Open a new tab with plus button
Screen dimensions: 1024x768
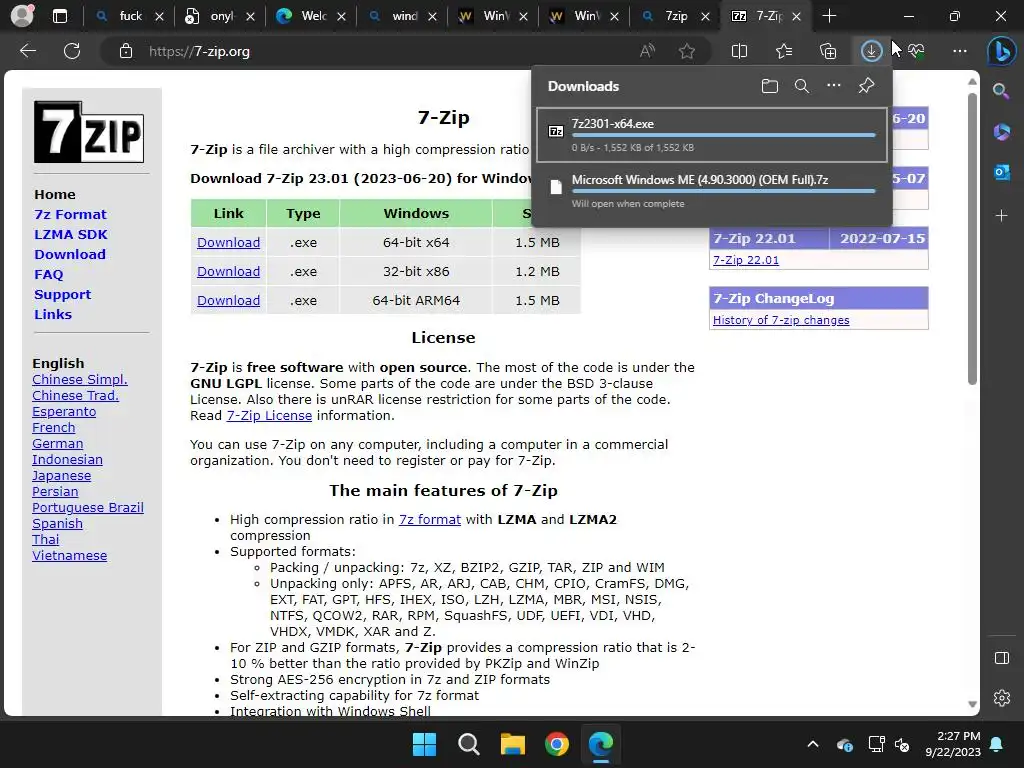pos(829,16)
